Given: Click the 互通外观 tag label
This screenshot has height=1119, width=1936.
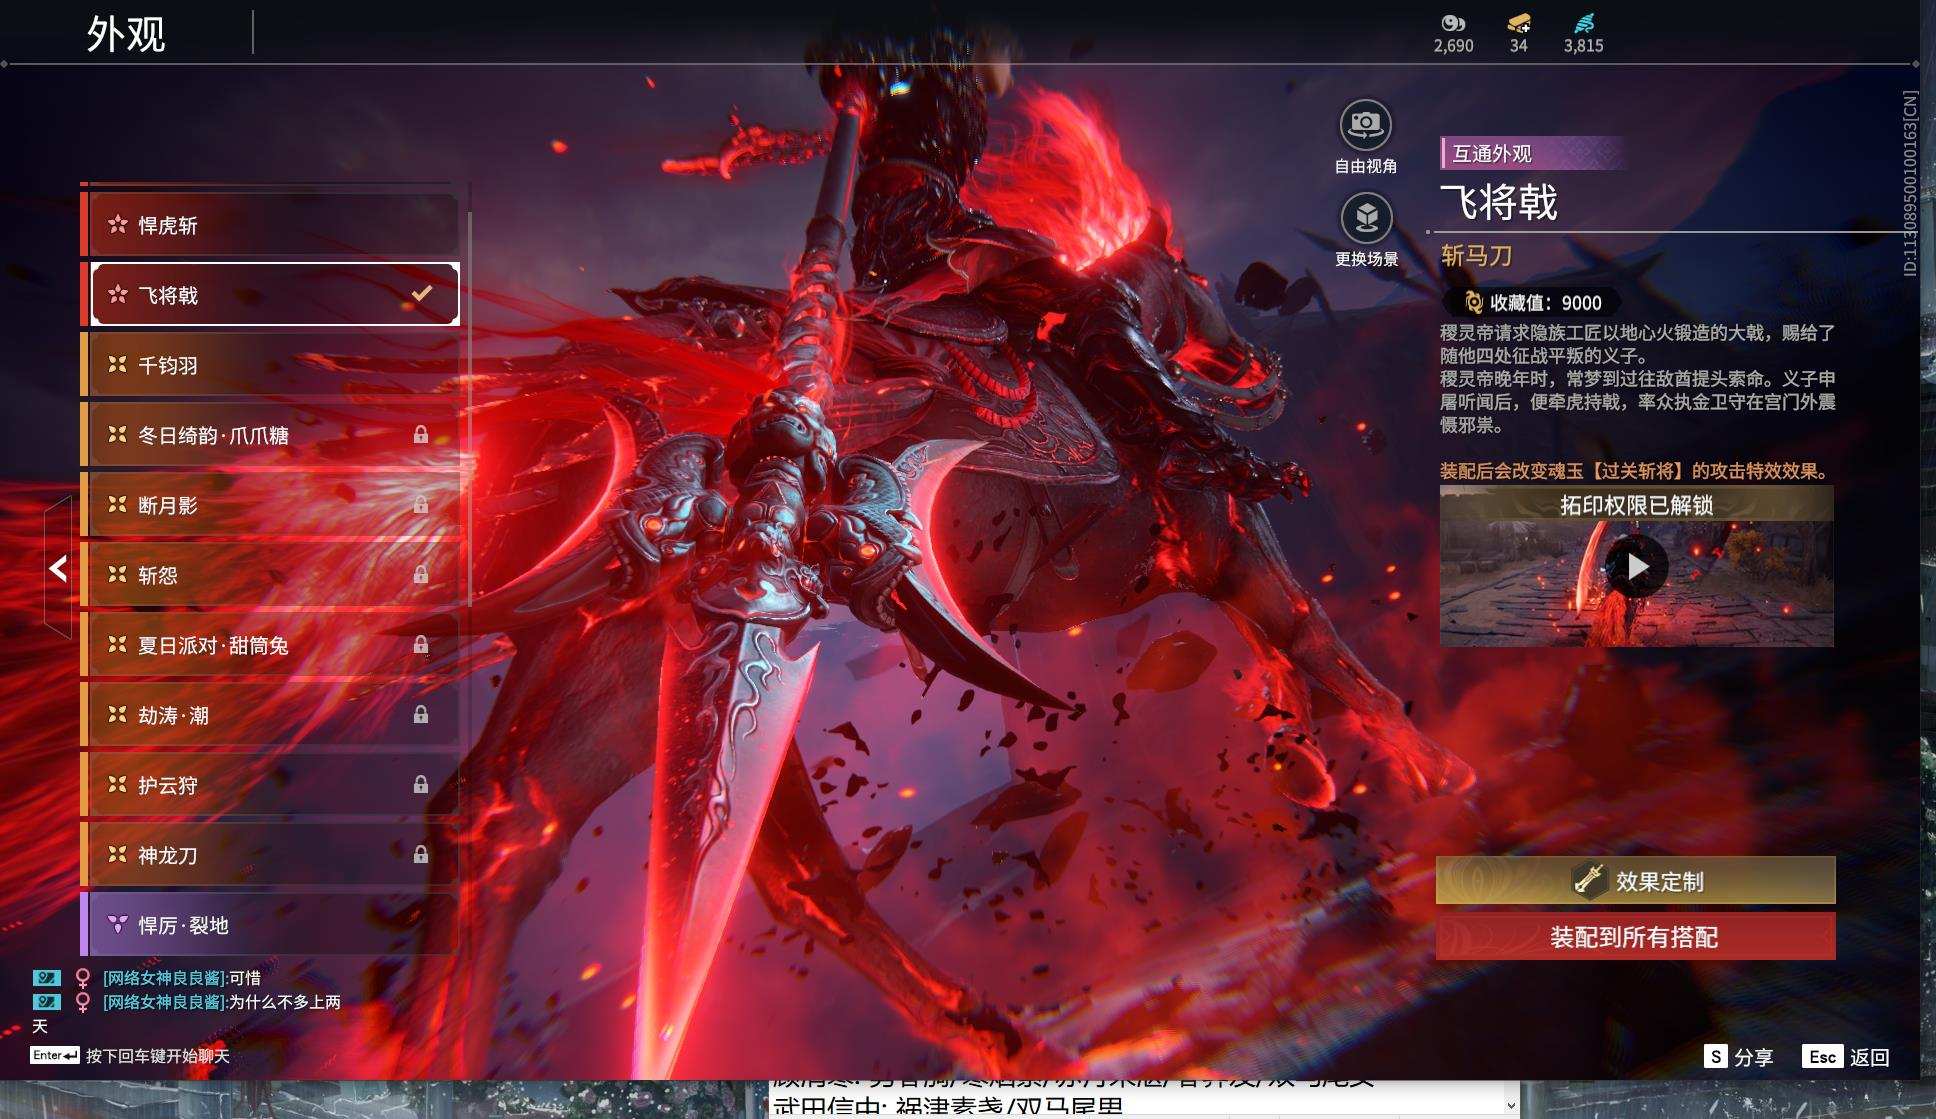Looking at the screenshot, I should click(1492, 153).
